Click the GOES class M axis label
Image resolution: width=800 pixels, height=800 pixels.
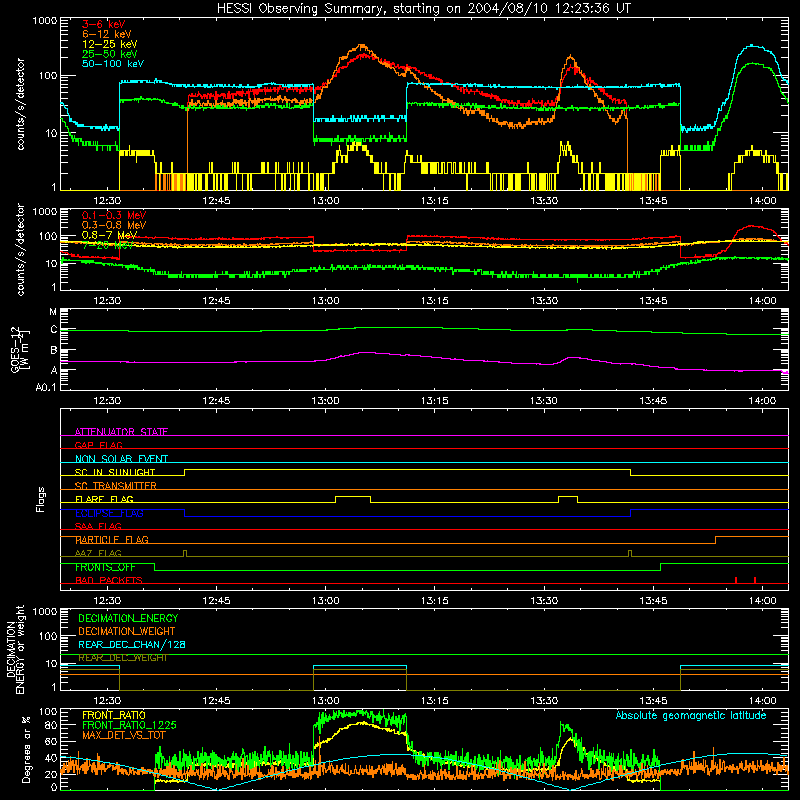(53, 312)
